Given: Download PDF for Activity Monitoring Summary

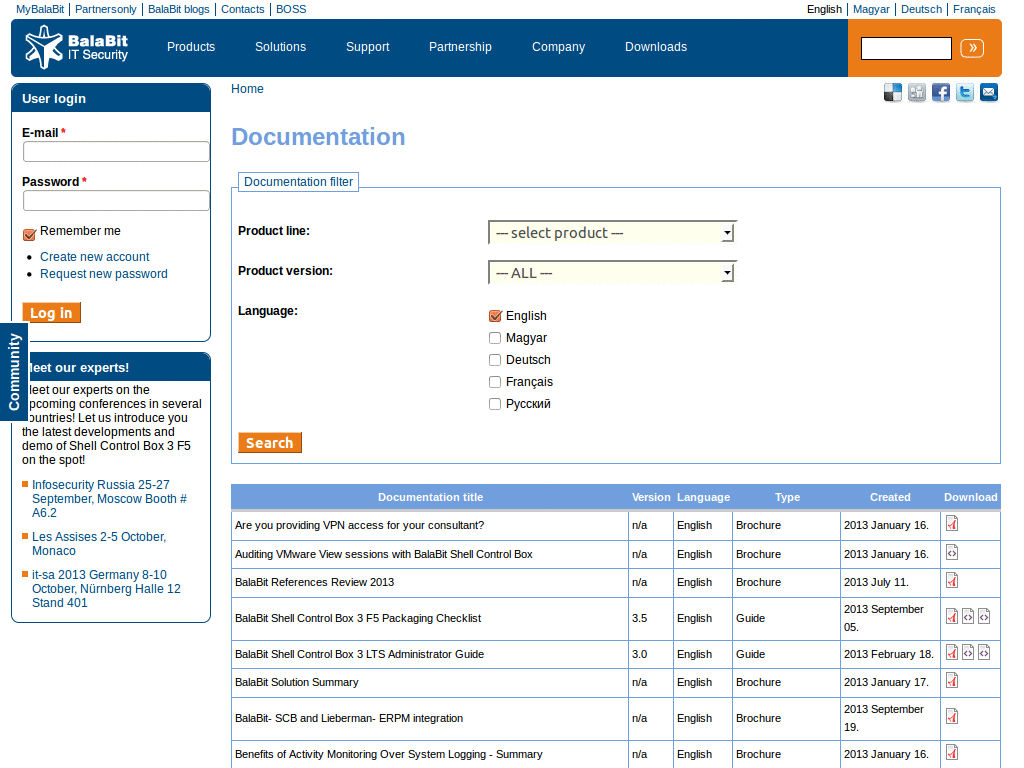Looking at the screenshot, I should 952,752.
